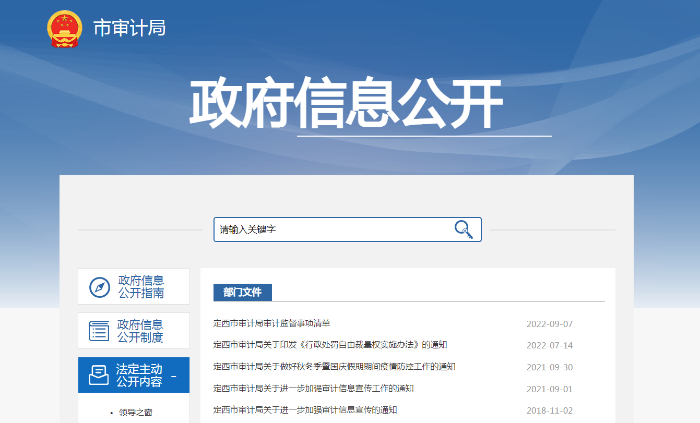Select the 法定主动公开内容 menu item
Screen dimensions: 700x423
point(139,375)
